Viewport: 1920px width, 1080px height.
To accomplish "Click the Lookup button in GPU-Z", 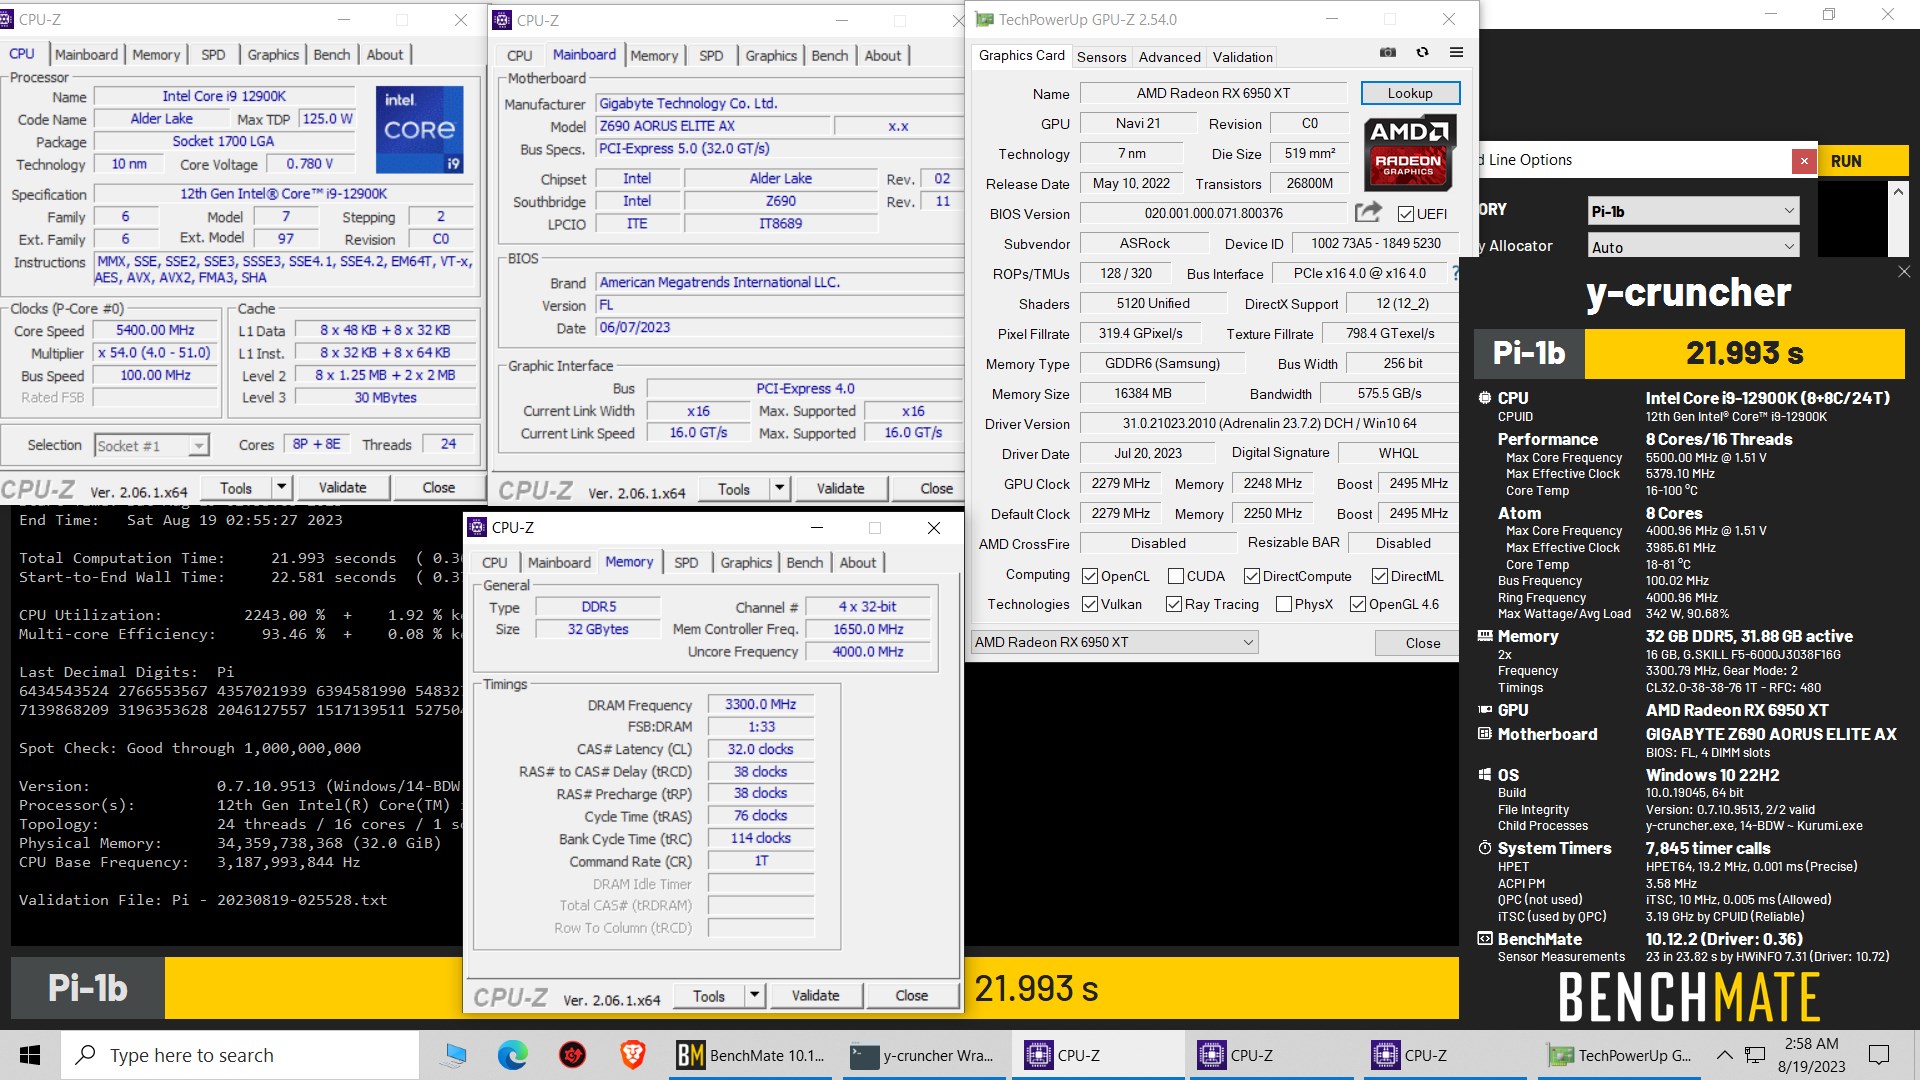I will coord(1410,93).
